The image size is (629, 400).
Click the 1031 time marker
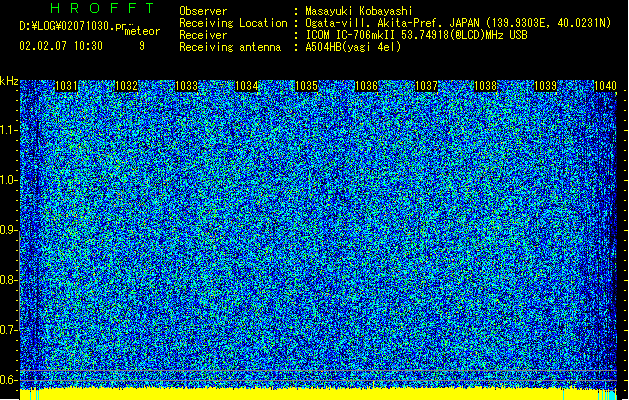tap(66, 86)
